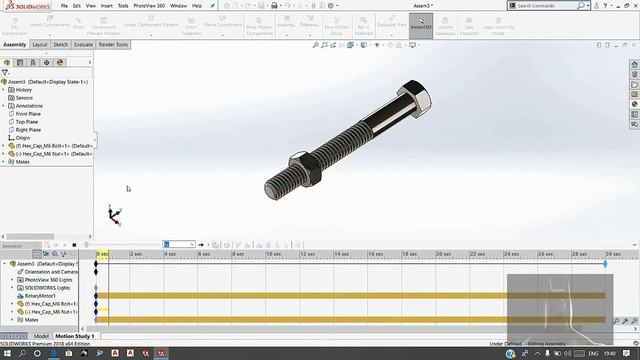Click timeline Zoom In magnifier icon

pyautogui.click(x=625, y=321)
